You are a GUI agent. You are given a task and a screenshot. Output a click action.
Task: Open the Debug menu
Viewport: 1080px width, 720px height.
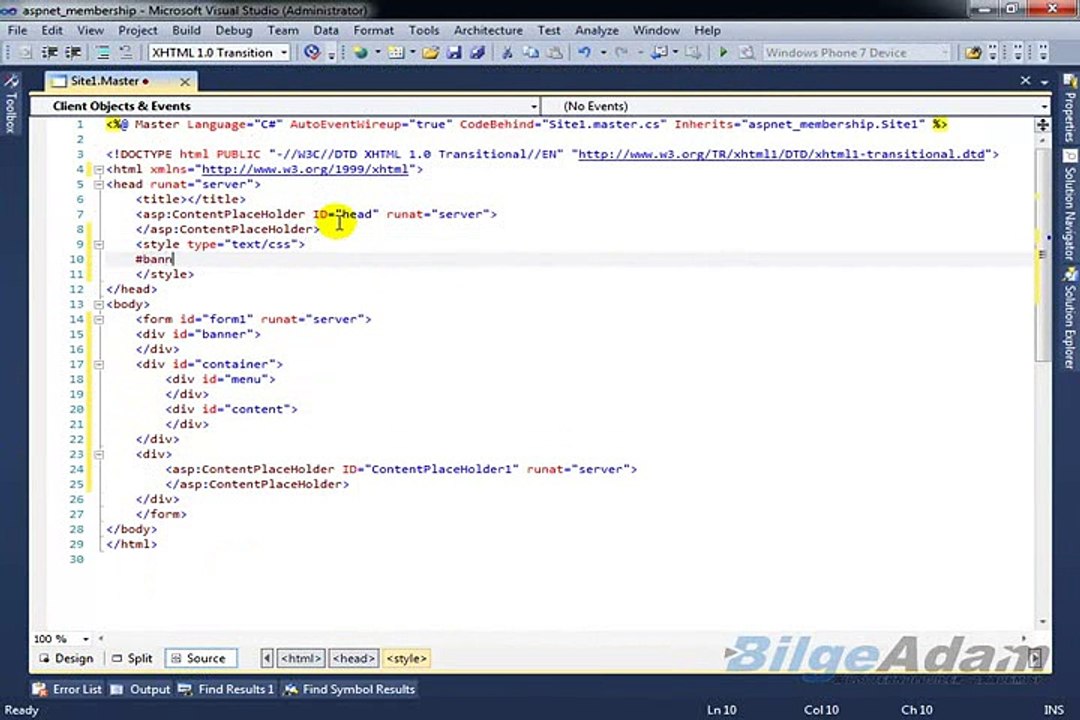tap(233, 30)
